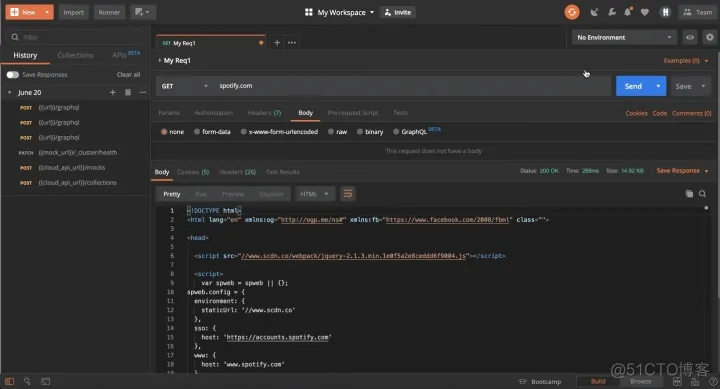
Task: Select the form-data body type
Action: (197, 132)
